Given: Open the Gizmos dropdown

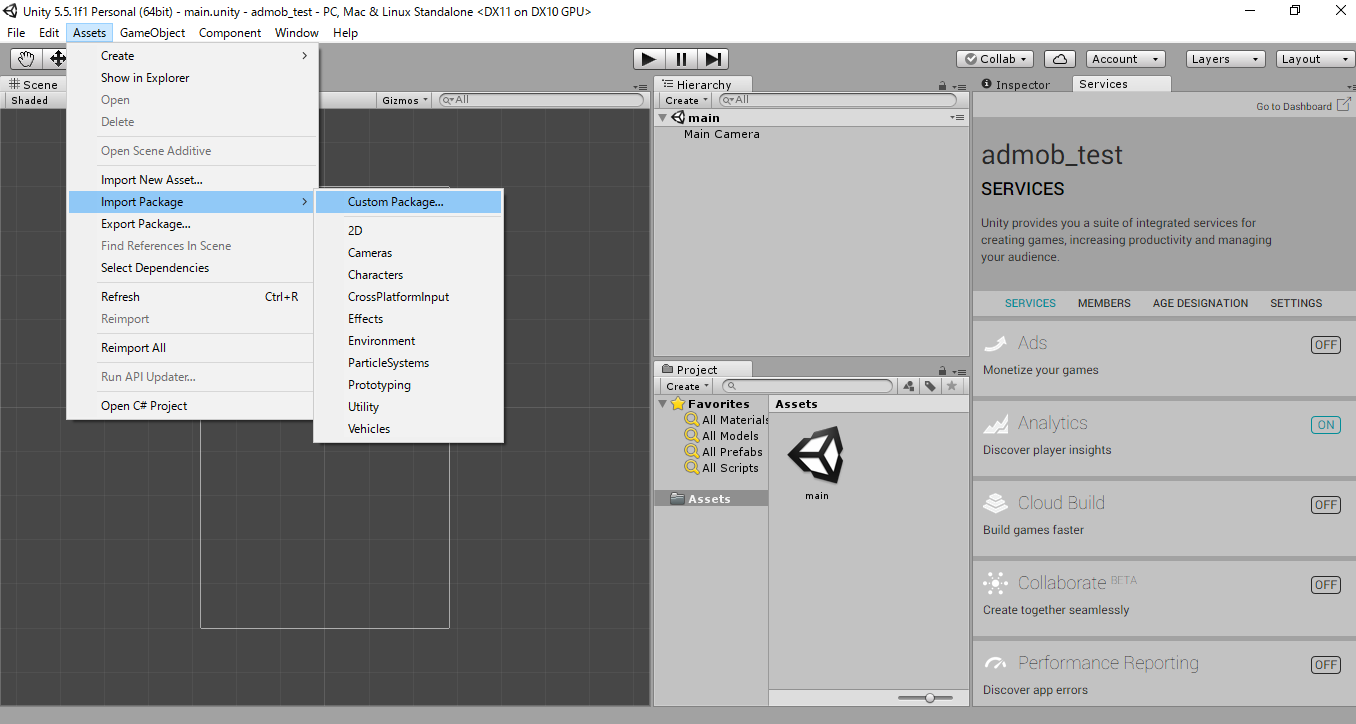Looking at the screenshot, I should (x=404, y=99).
